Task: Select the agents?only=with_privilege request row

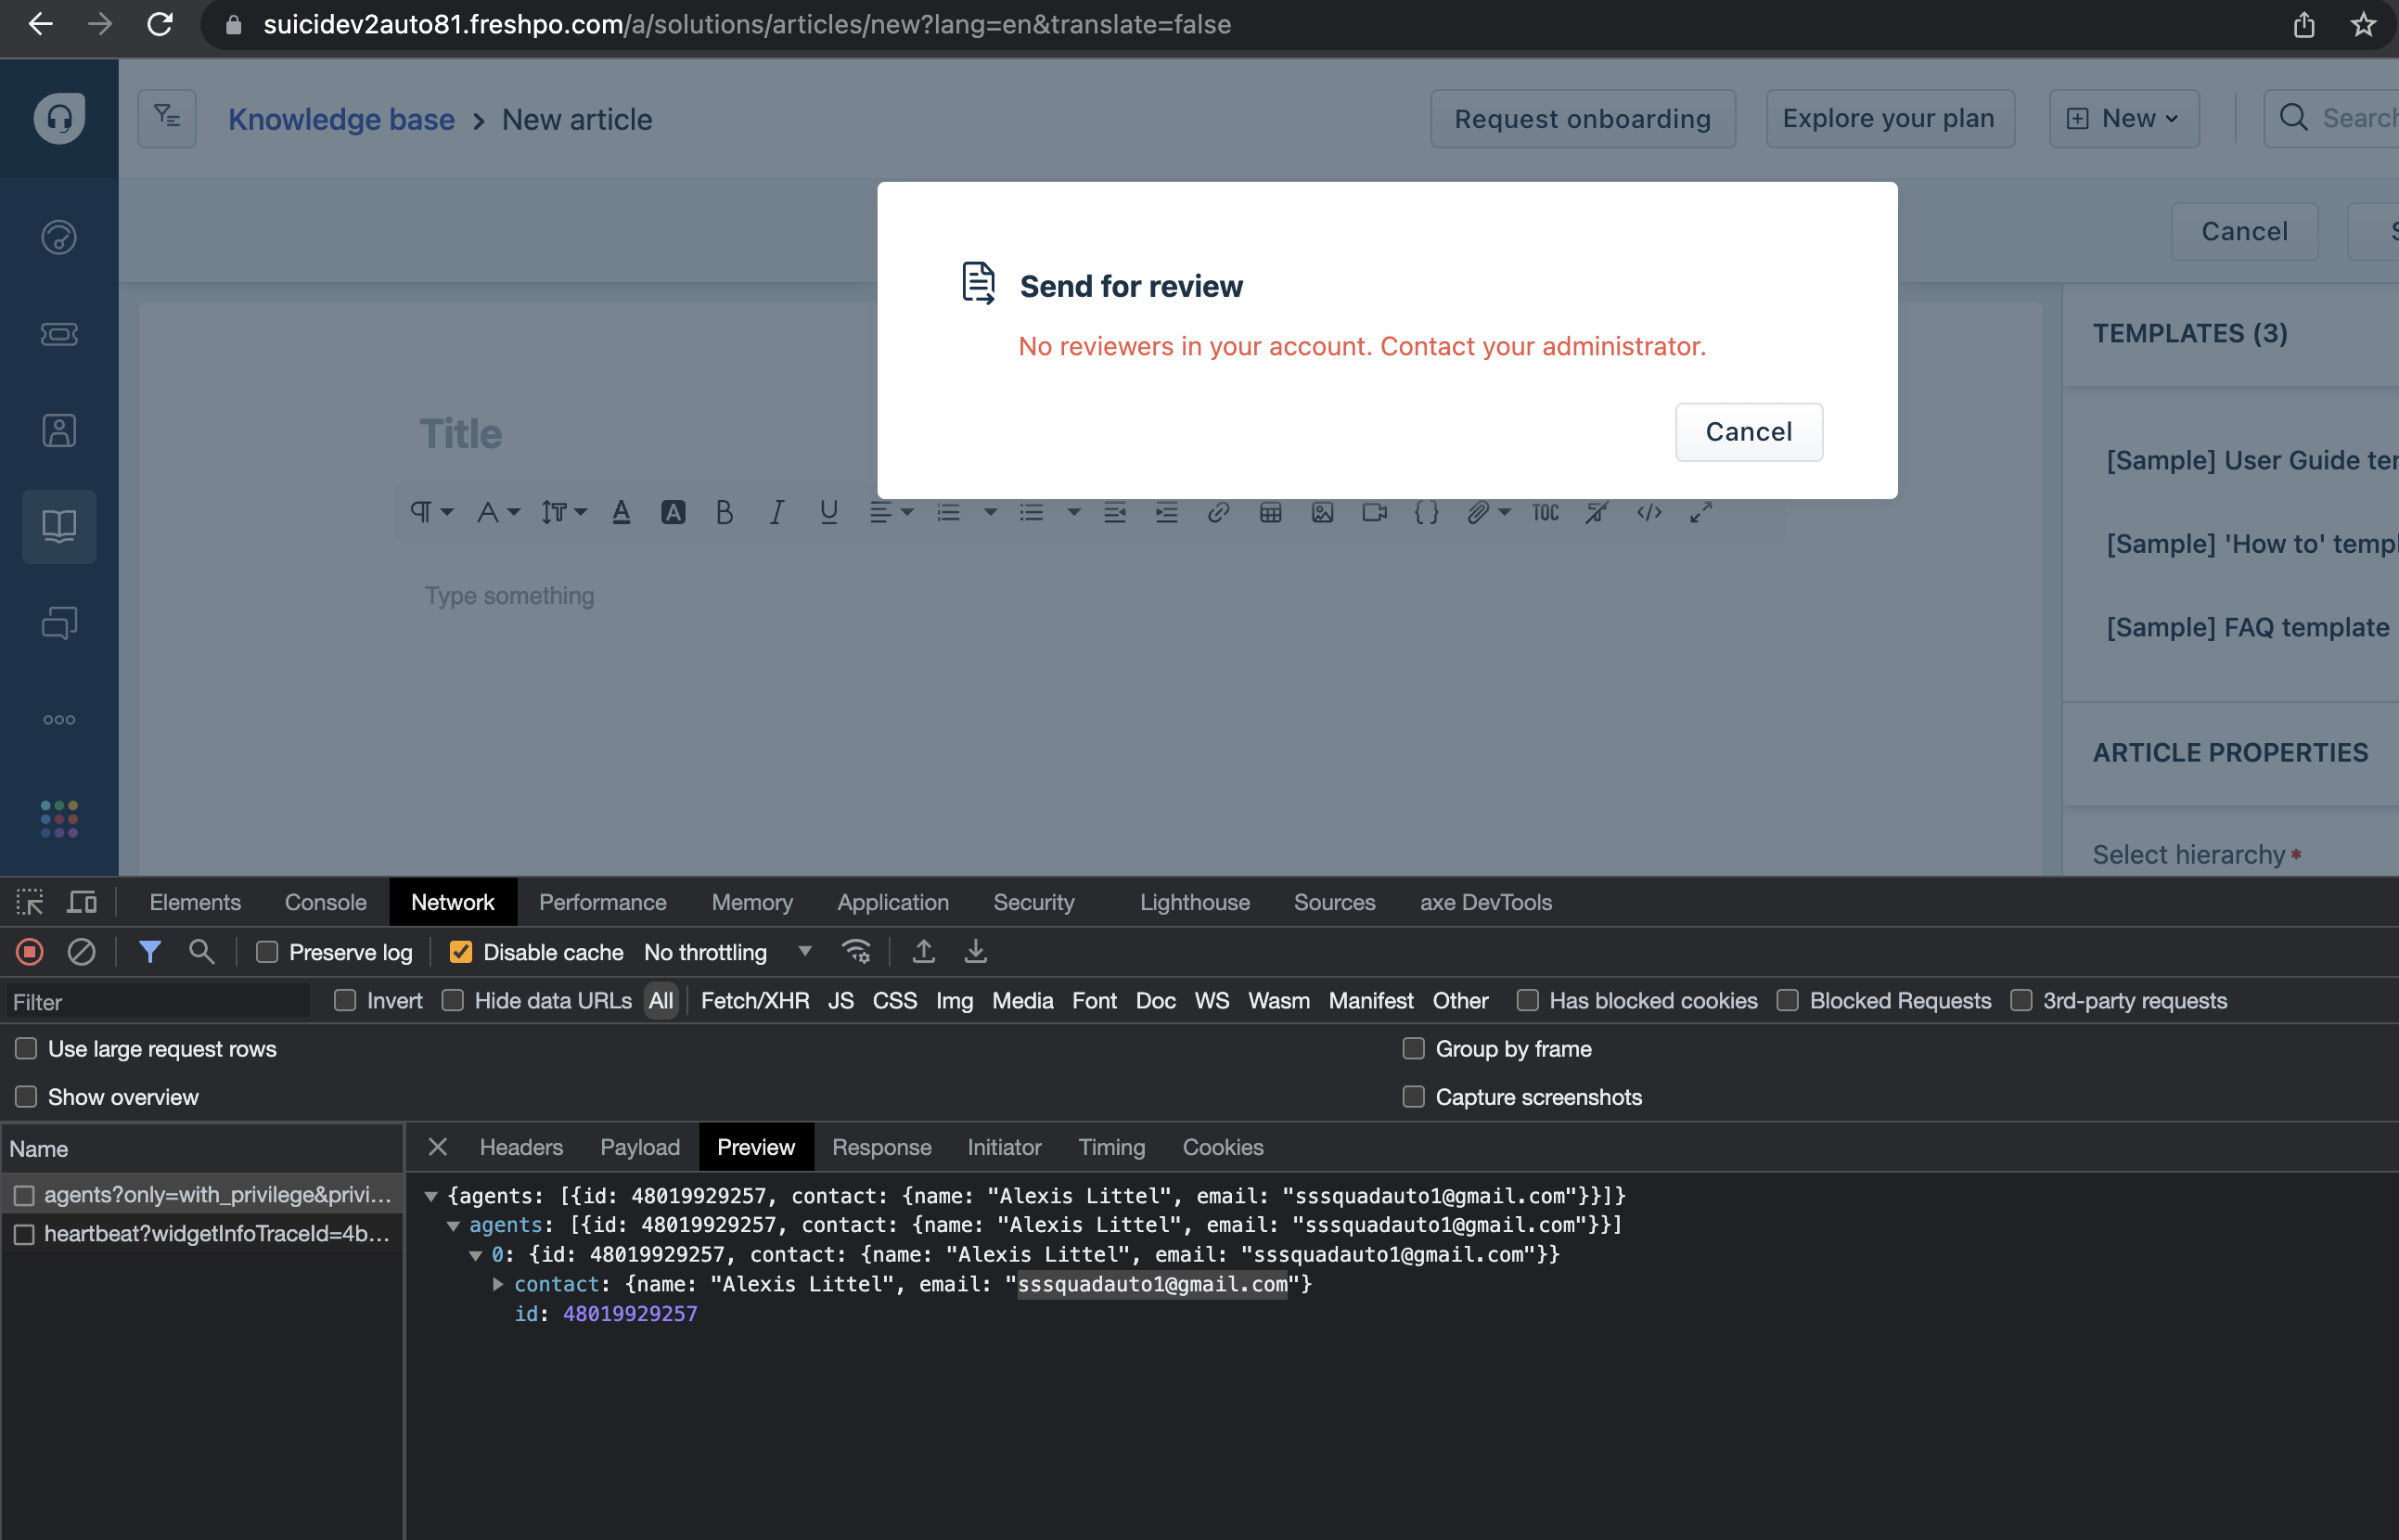Action: [x=216, y=1195]
